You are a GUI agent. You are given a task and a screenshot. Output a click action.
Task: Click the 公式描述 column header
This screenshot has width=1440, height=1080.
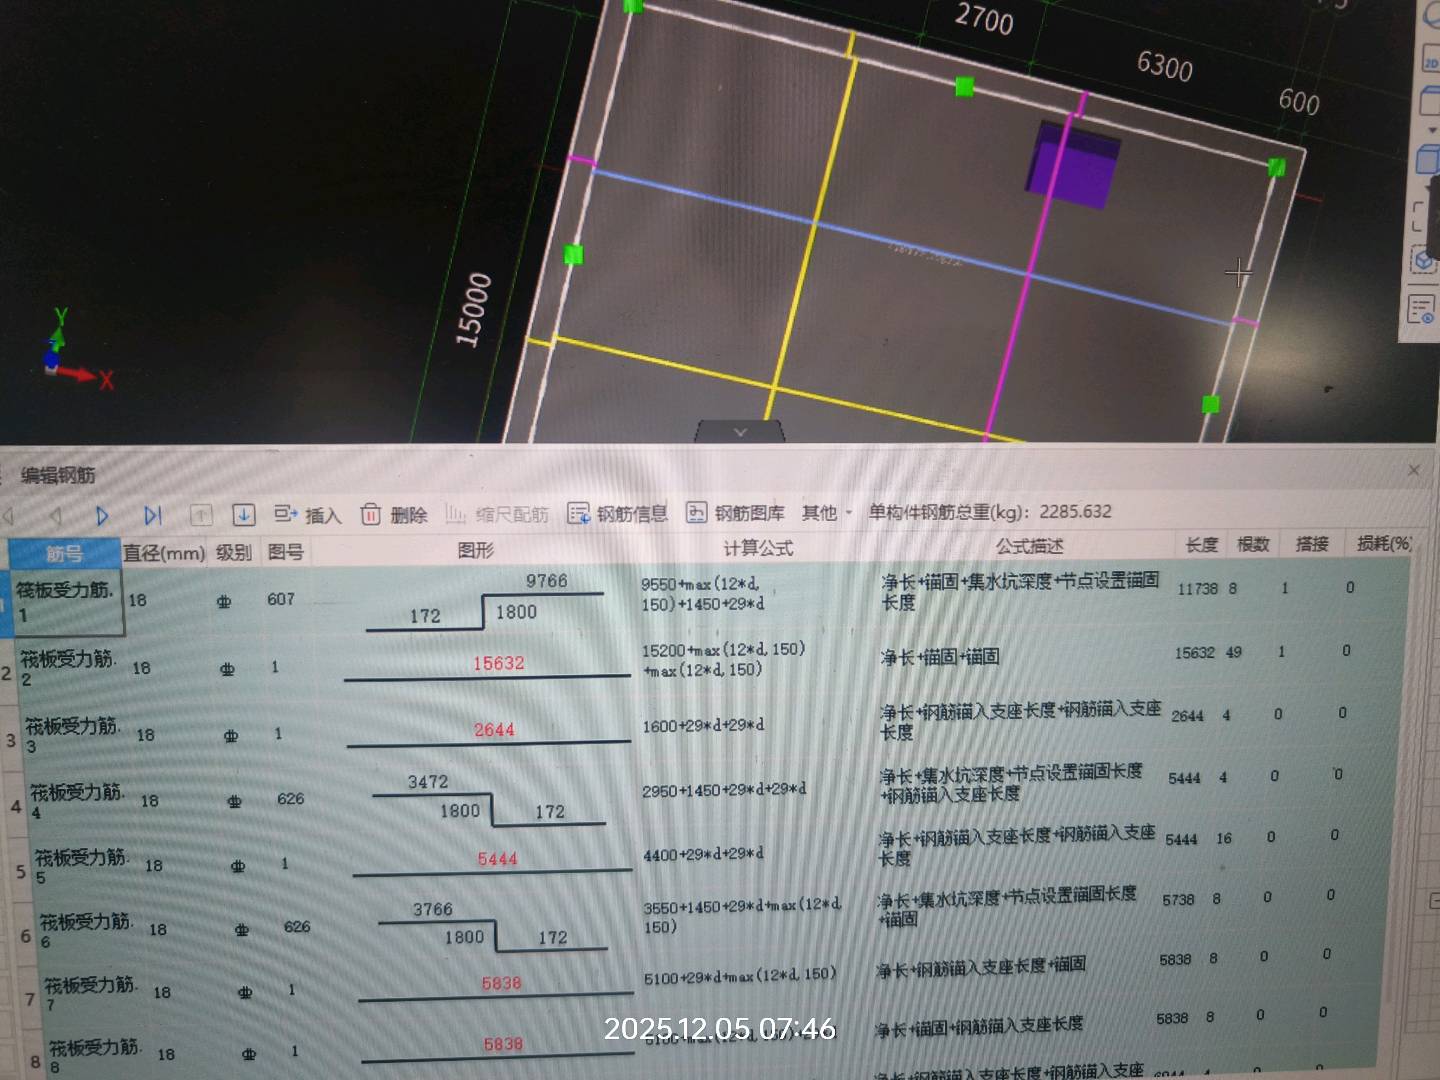(1029, 546)
